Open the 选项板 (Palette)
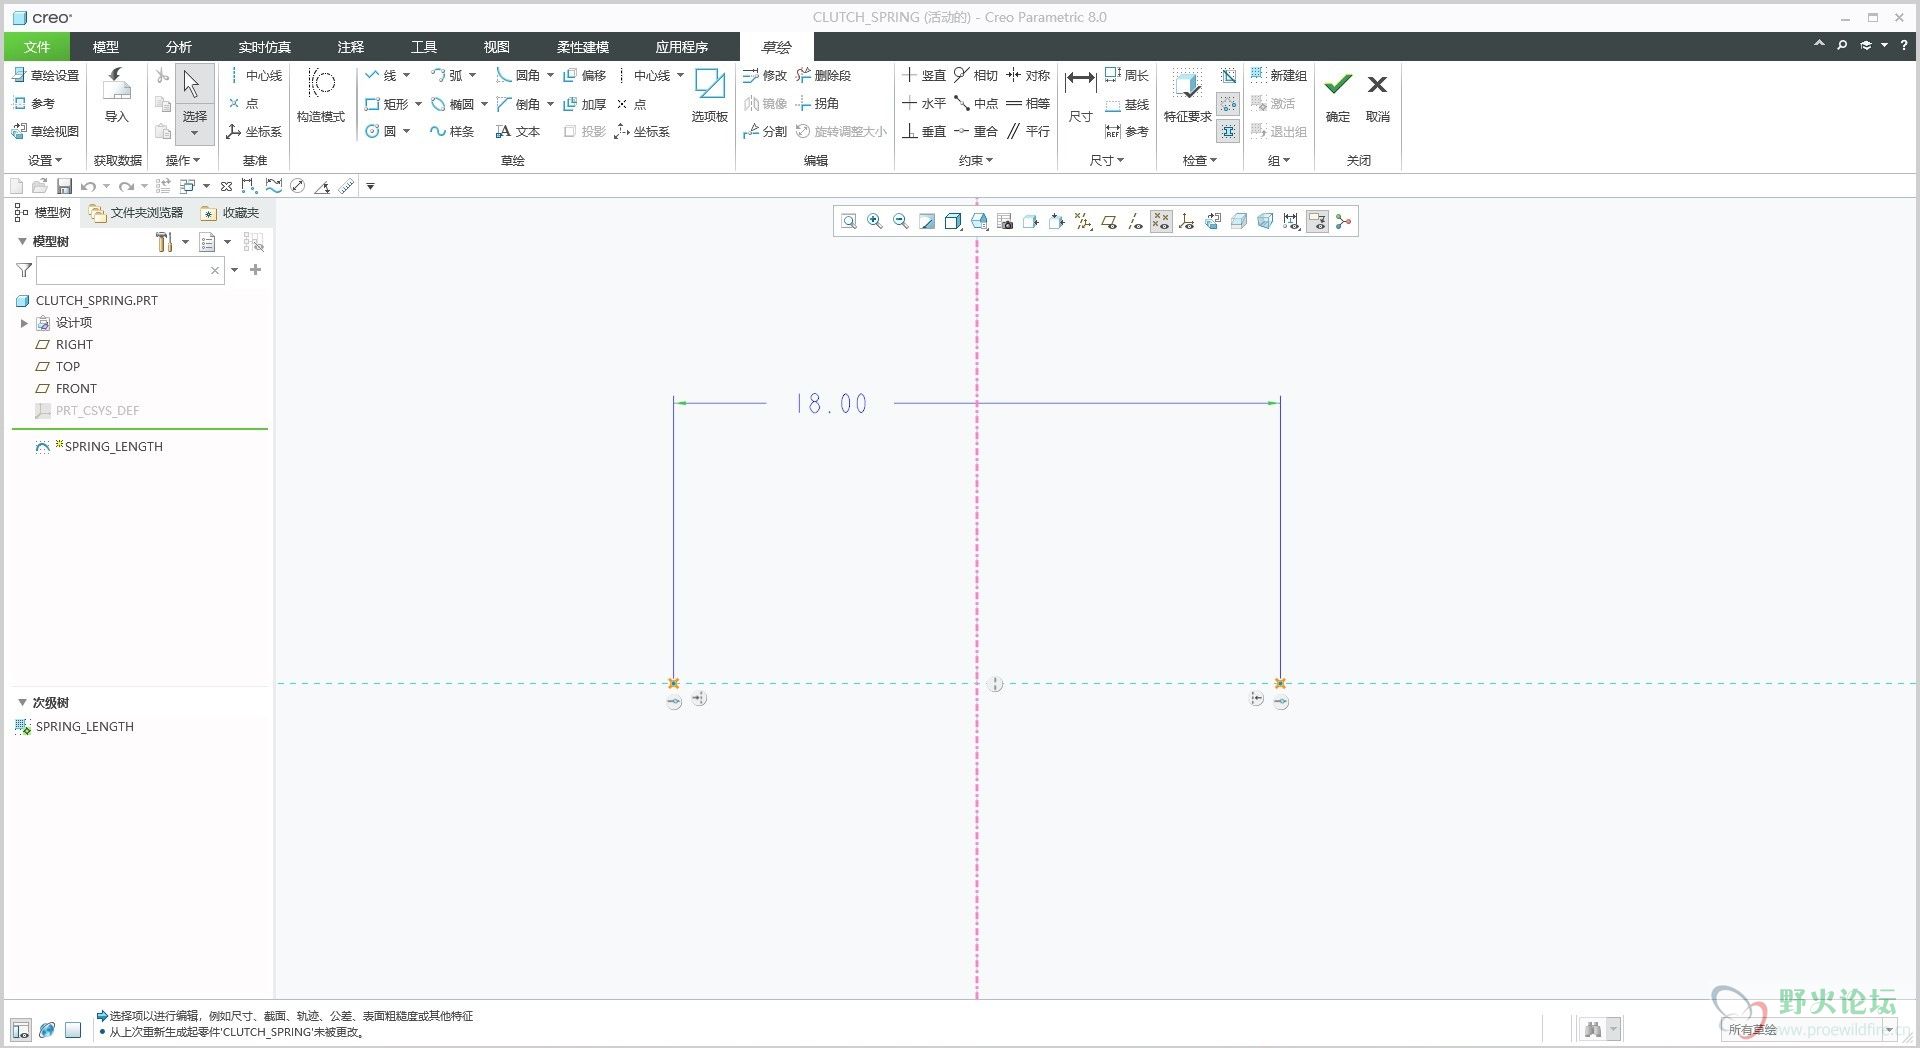 [x=710, y=96]
